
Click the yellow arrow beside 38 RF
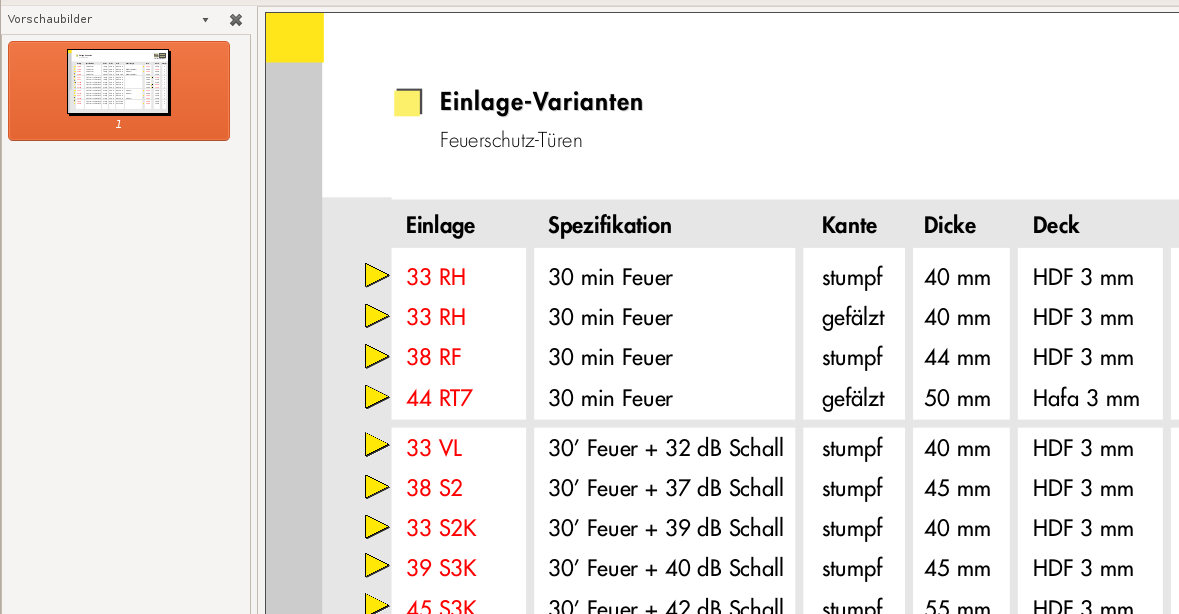coord(376,357)
